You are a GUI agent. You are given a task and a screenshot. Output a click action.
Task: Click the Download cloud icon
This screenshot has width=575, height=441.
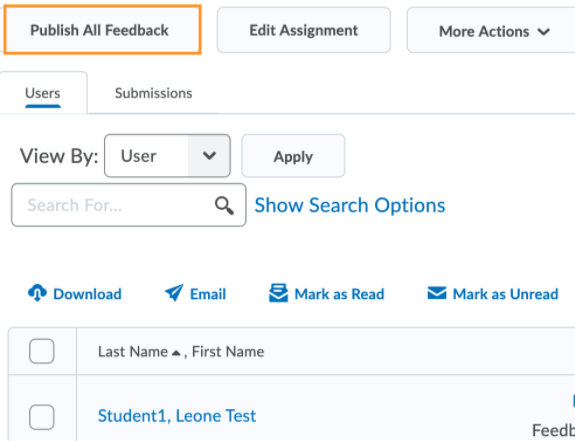pyautogui.click(x=37, y=293)
